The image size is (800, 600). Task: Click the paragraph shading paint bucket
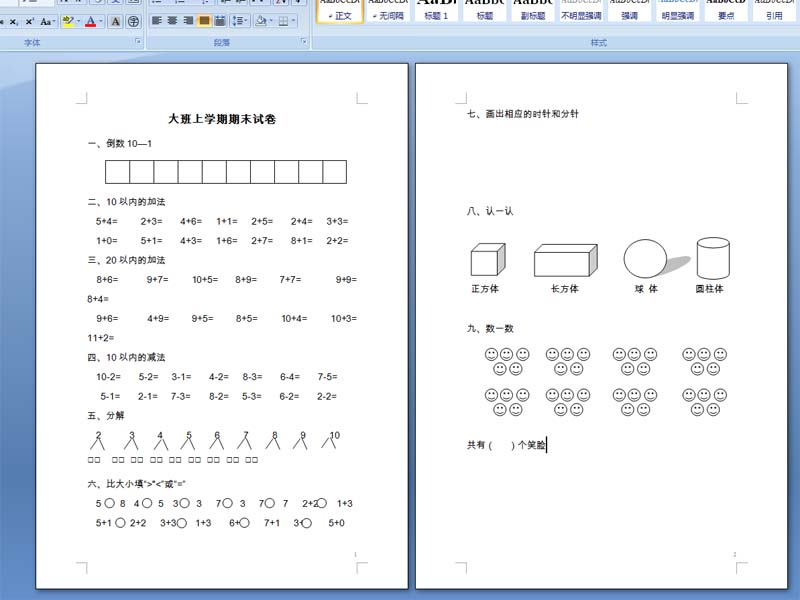pyautogui.click(x=261, y=21)
